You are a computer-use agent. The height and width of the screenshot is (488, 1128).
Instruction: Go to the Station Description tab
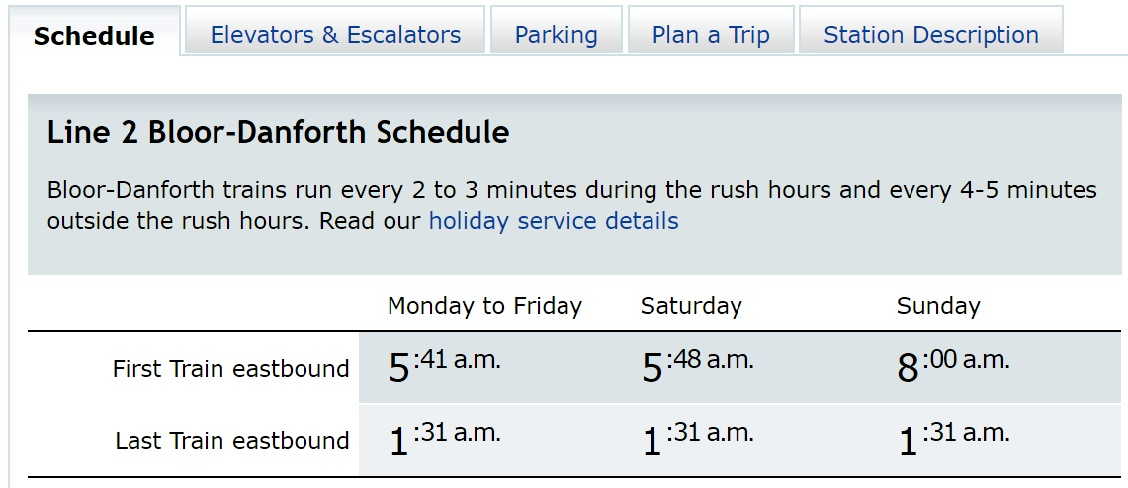tap(931, 35)
